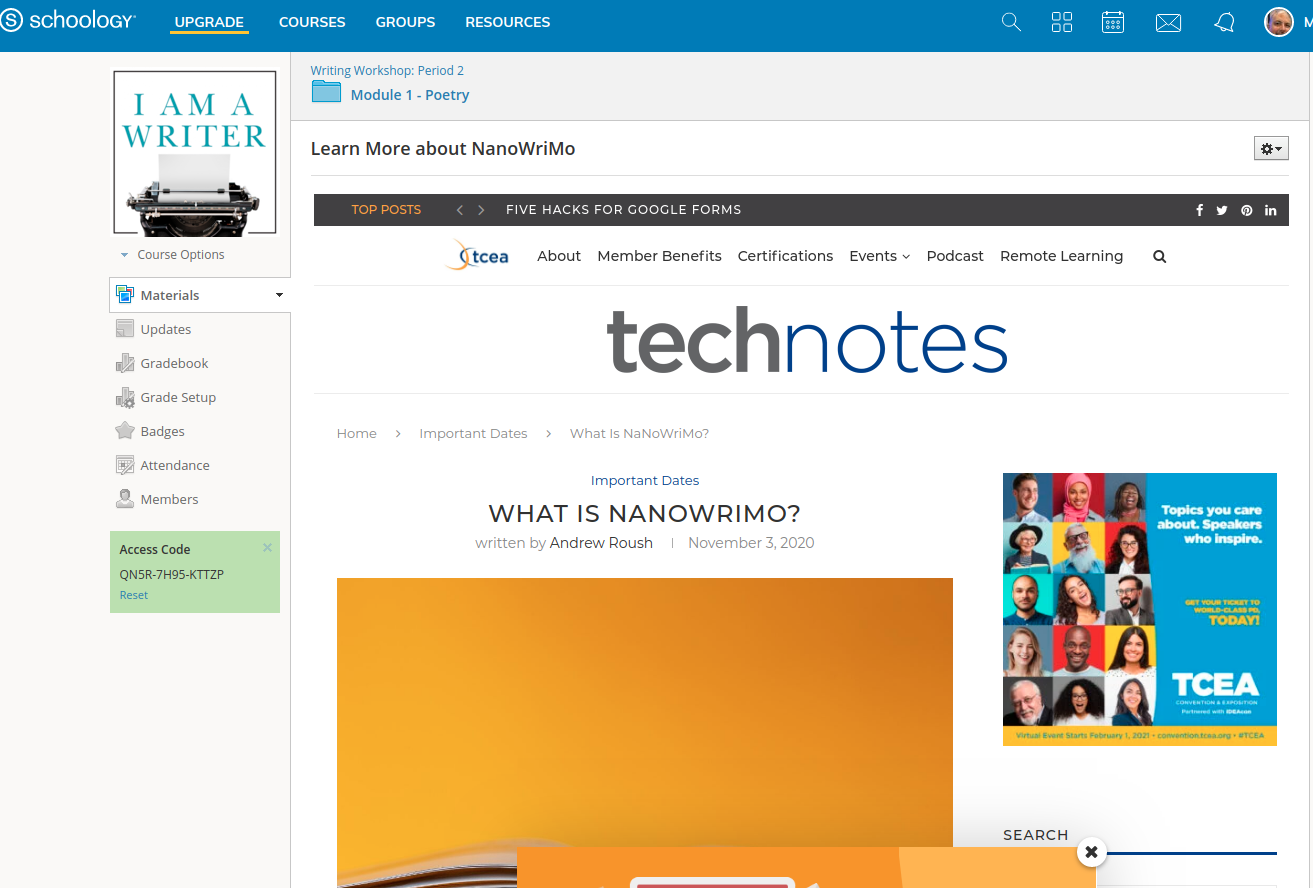Open Badges in course sidebar

162,431
